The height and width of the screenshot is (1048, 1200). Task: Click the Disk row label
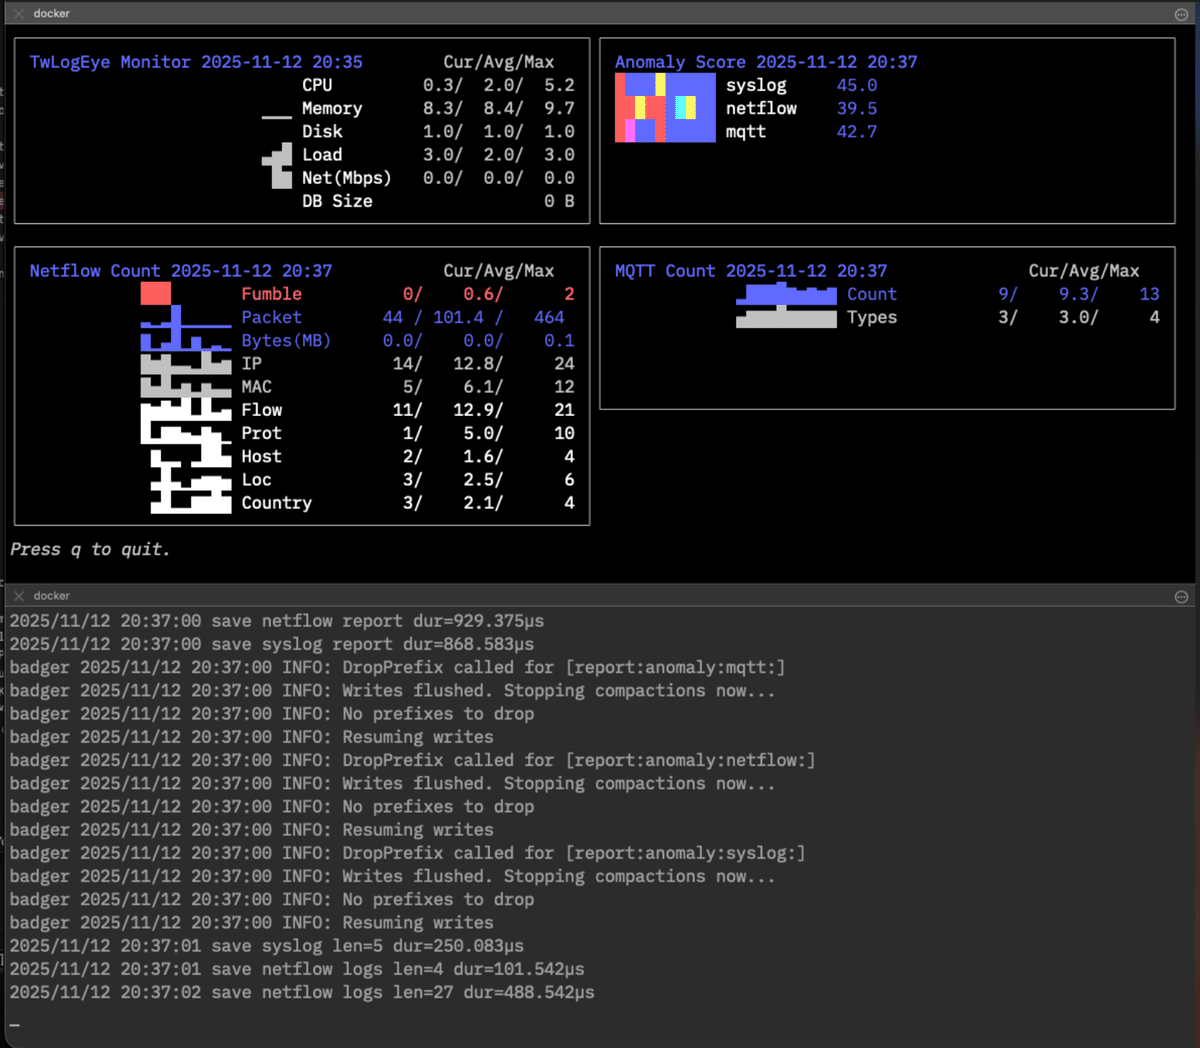(322, 131)
